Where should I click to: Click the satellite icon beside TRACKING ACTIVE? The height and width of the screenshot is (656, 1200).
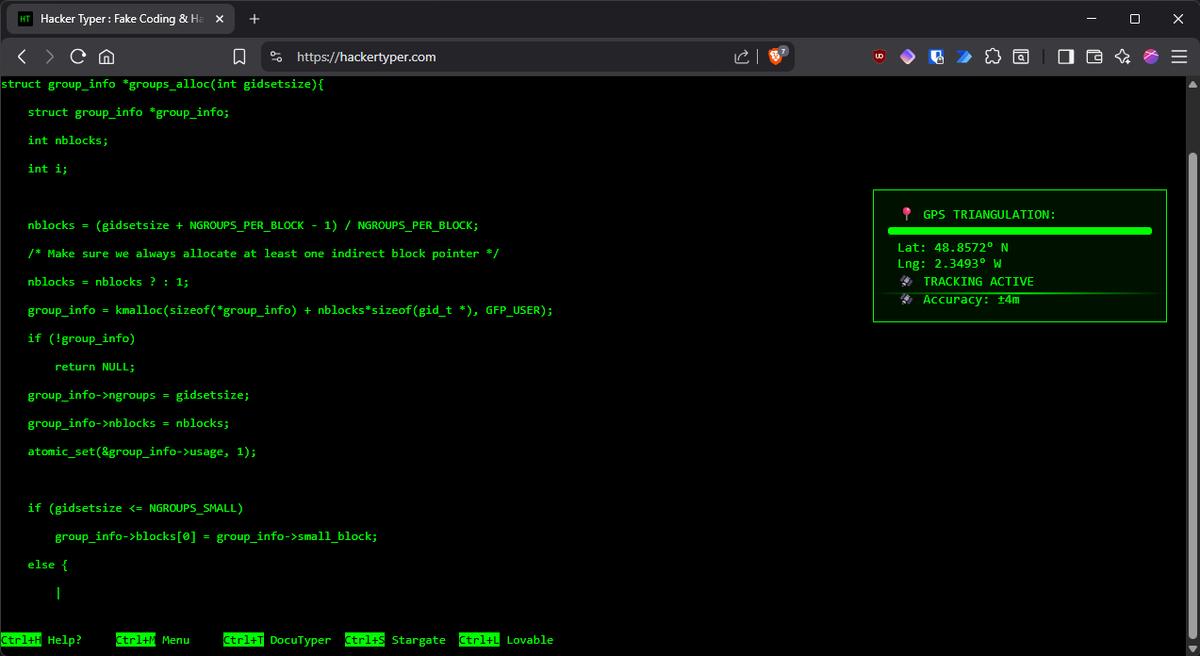906,282
